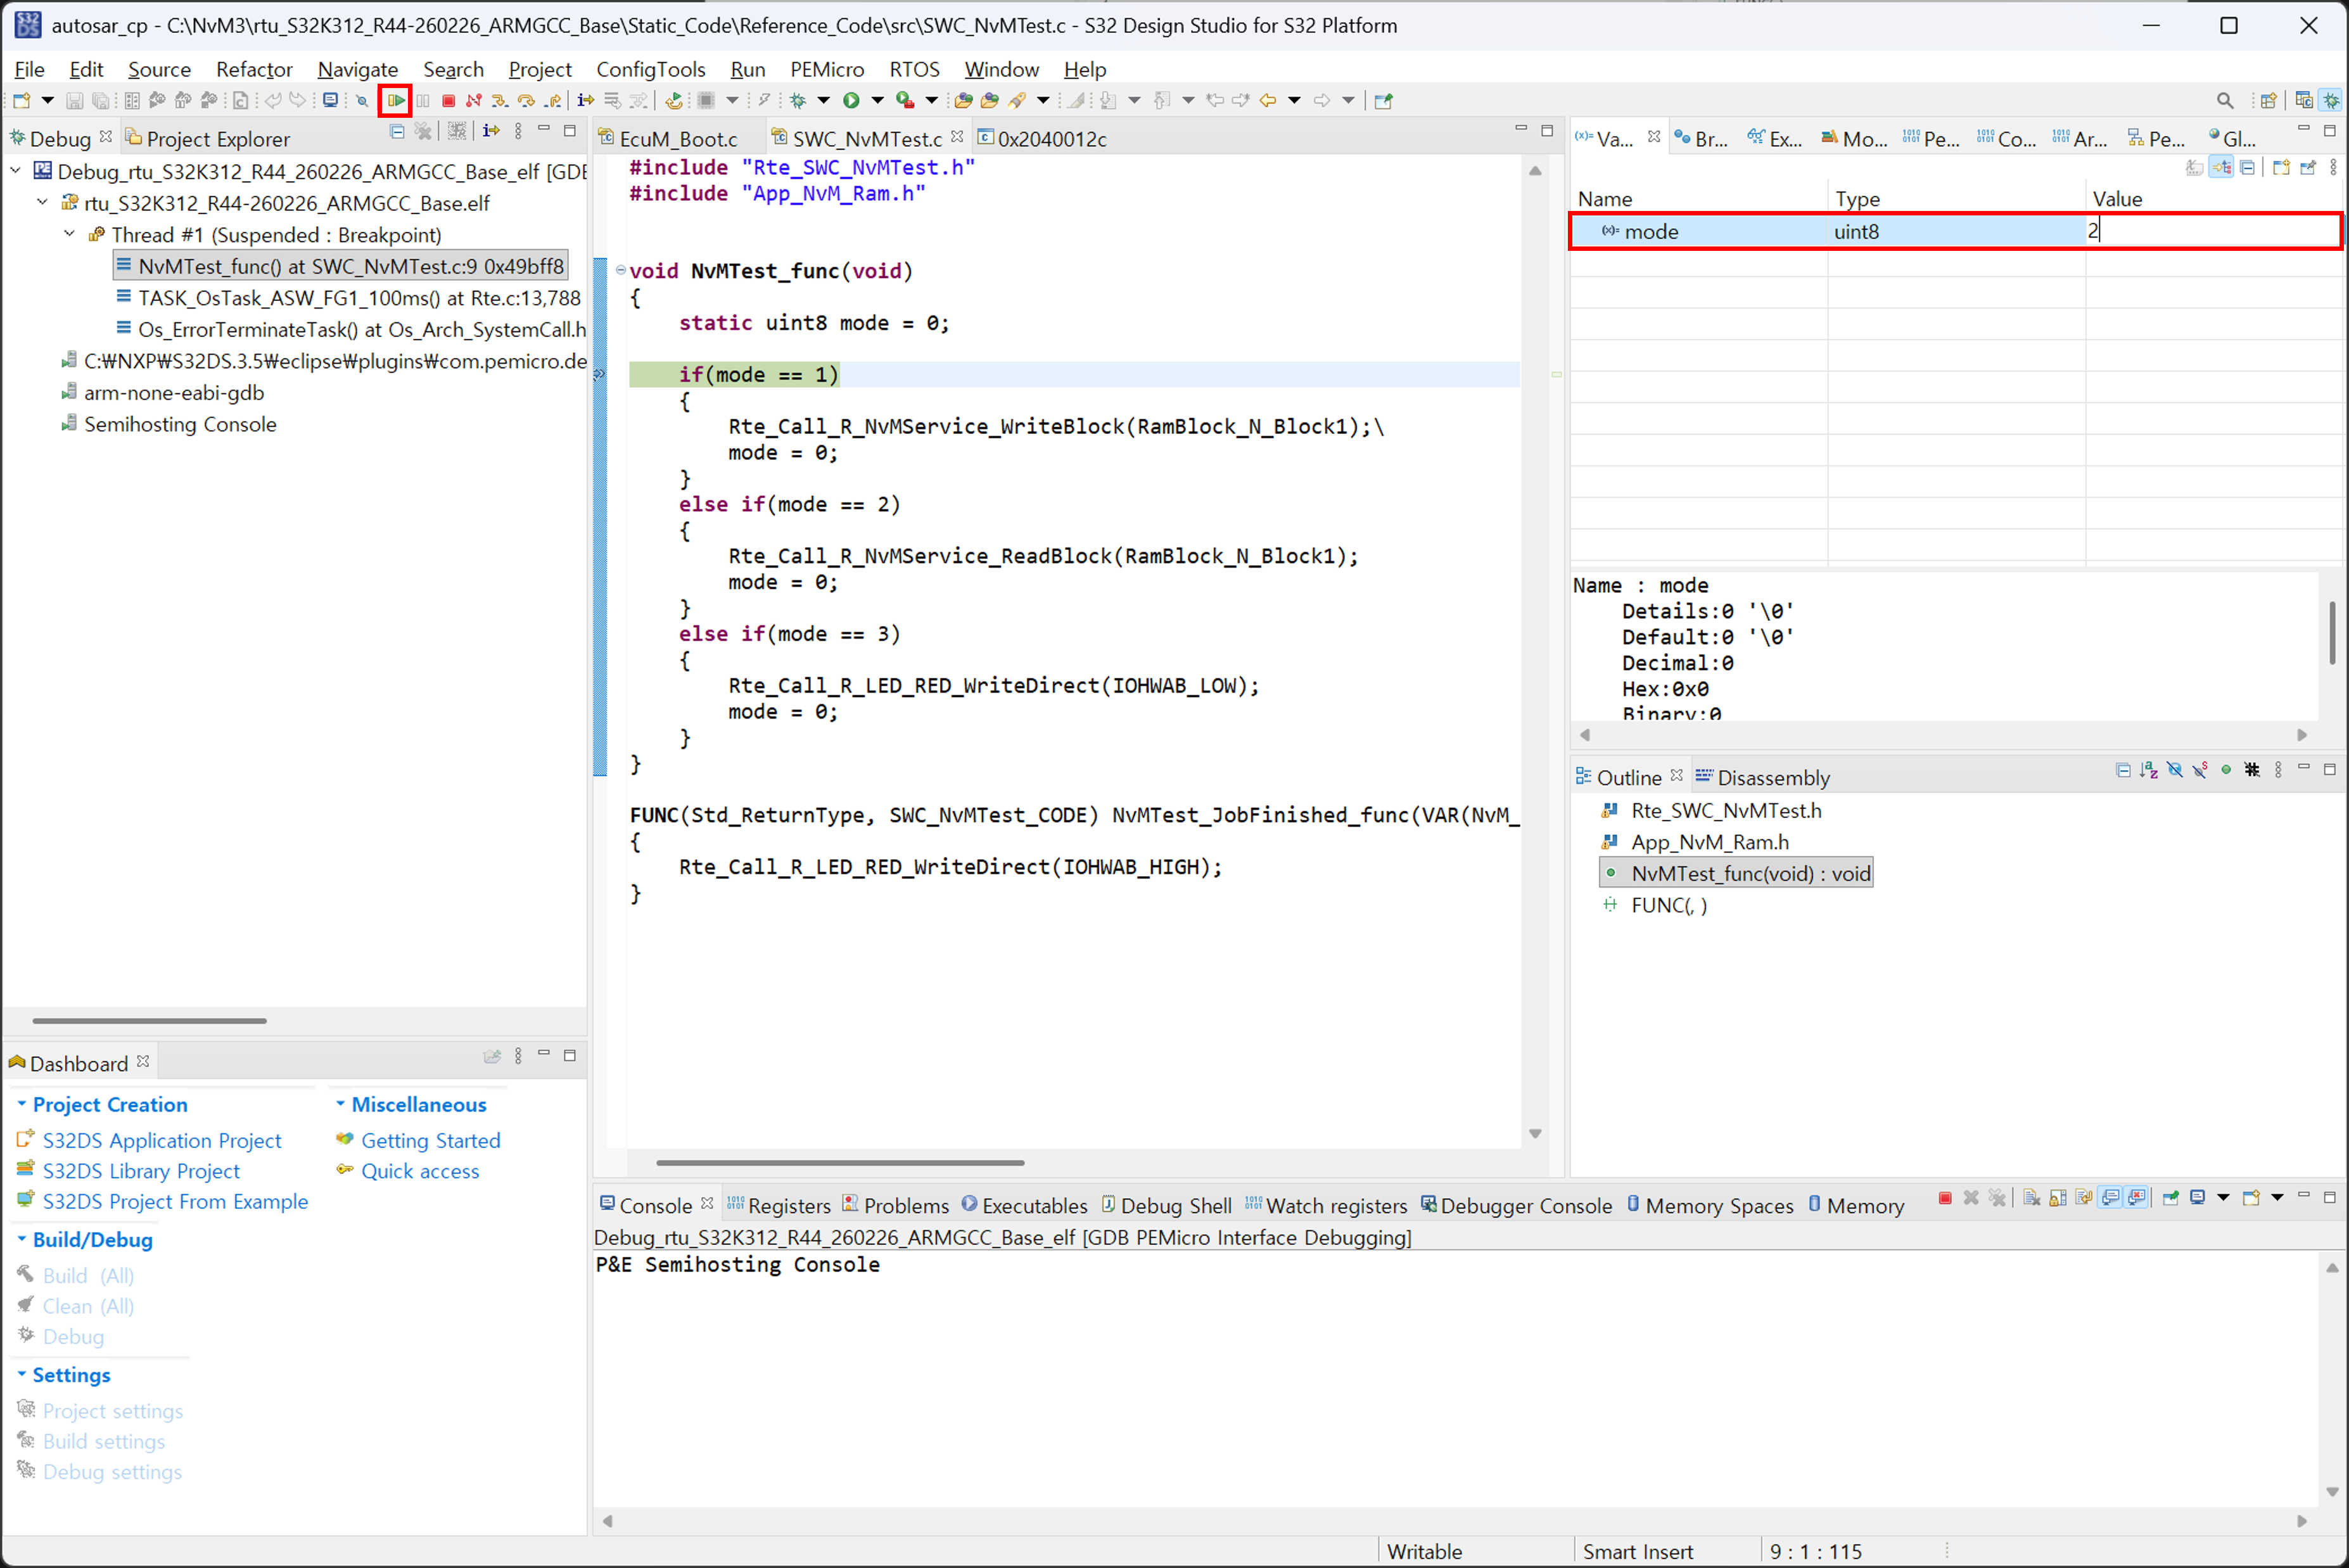Toggle alphabetical Sort in the Outline view
Screen dimensions: 2349x1568
[x=2149, y=770]
